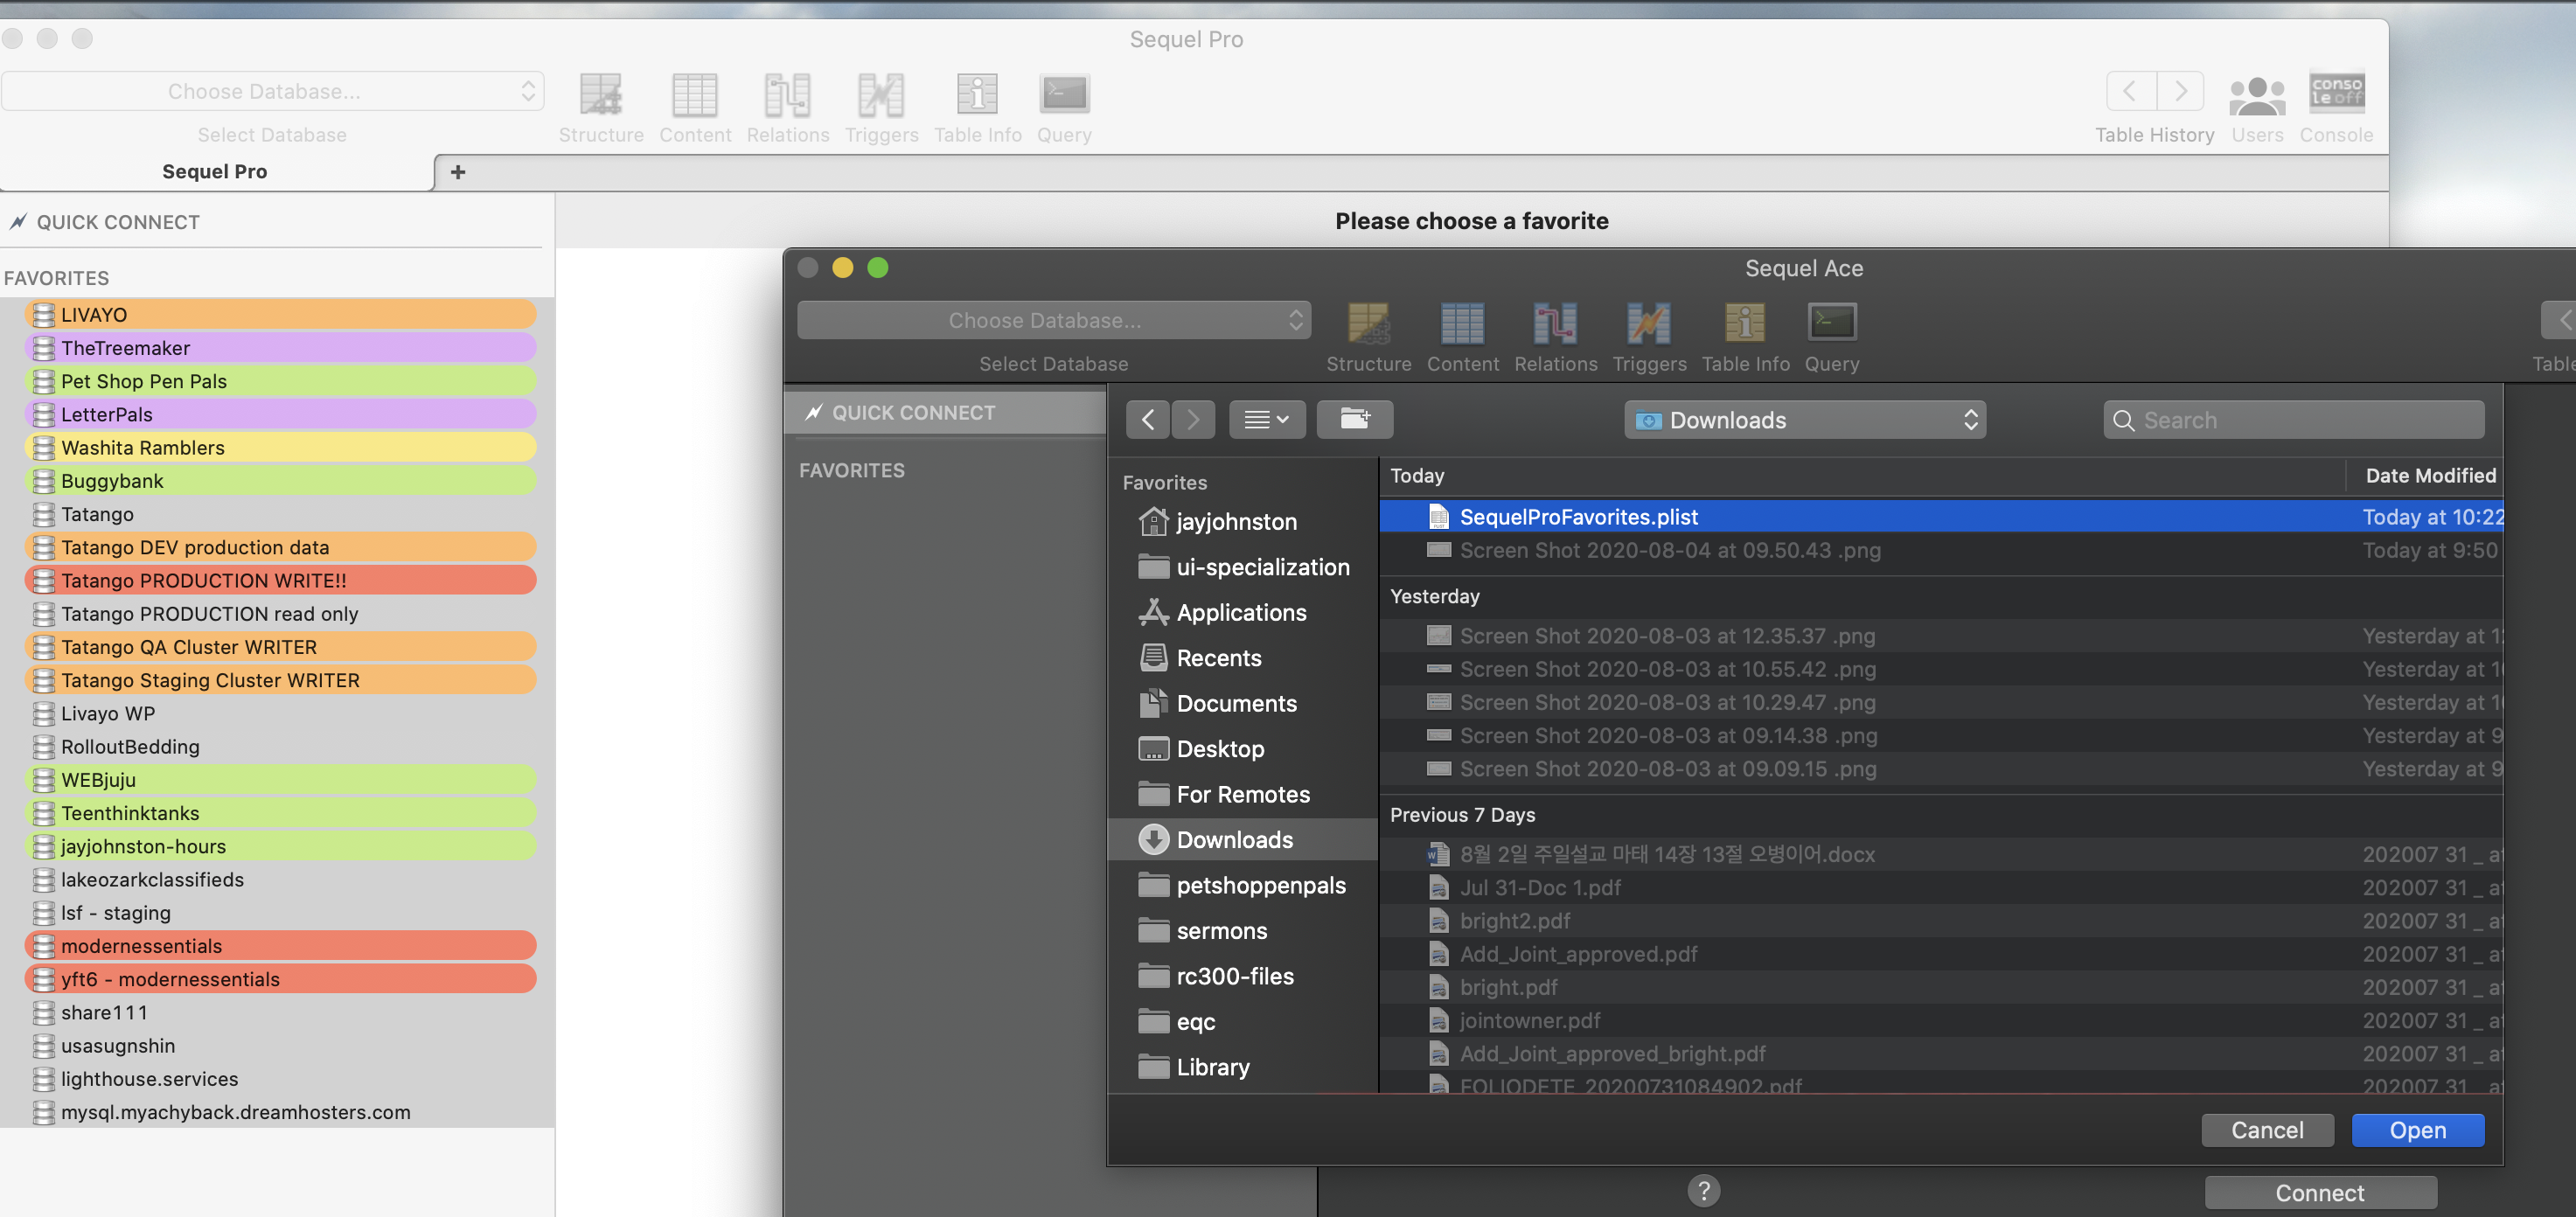Image resolution: width=2576 pixels, height=1217 pixels.
Task: Cancel the file selection dialog
Action: click(x=2267, y=1130)
